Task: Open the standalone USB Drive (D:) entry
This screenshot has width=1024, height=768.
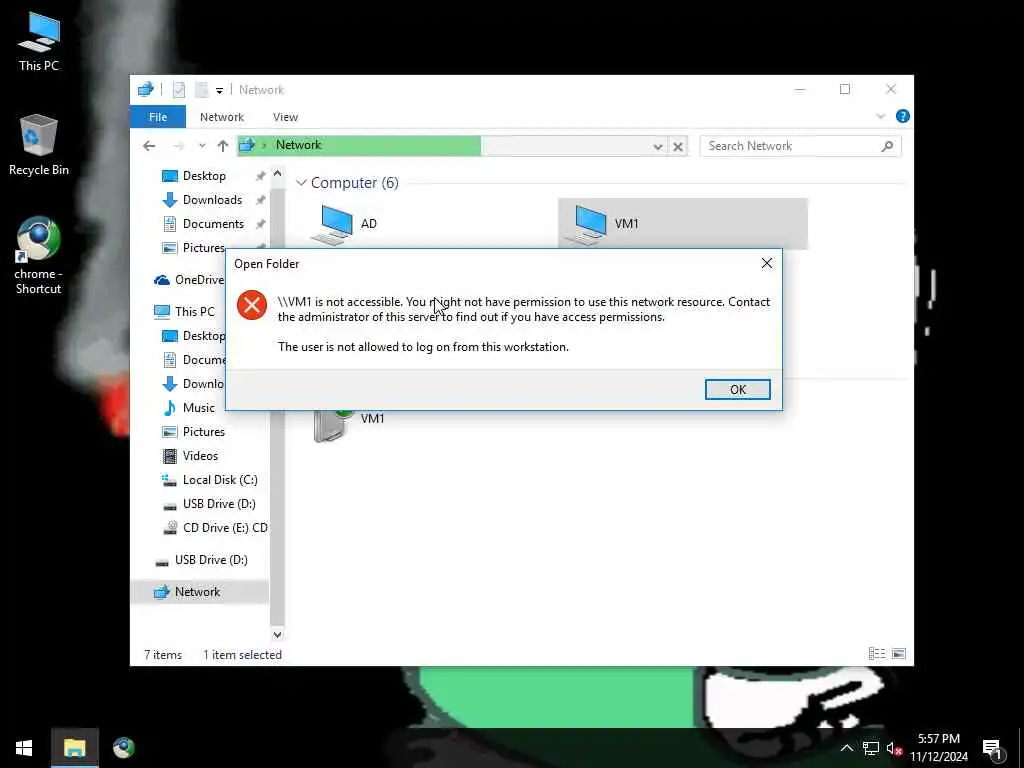Action: pyautogui.click(x=211, y=560)
